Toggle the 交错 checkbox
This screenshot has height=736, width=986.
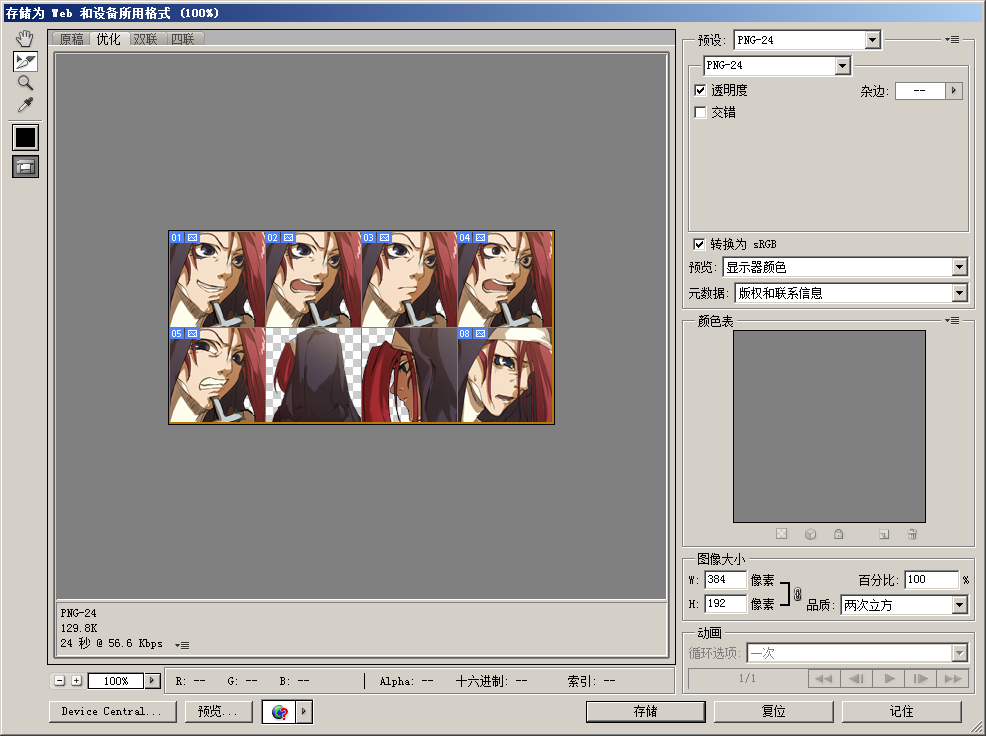[x=700, y=112]
